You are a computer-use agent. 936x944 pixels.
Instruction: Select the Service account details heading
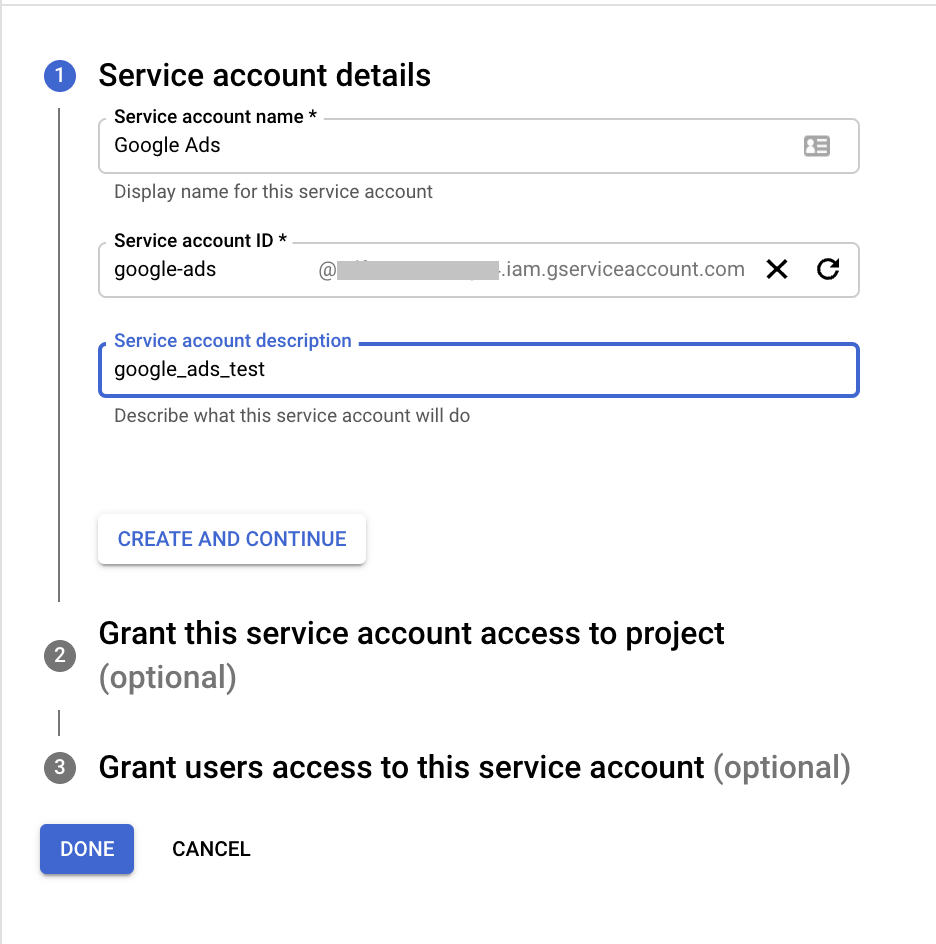click(x=265, y=75)
